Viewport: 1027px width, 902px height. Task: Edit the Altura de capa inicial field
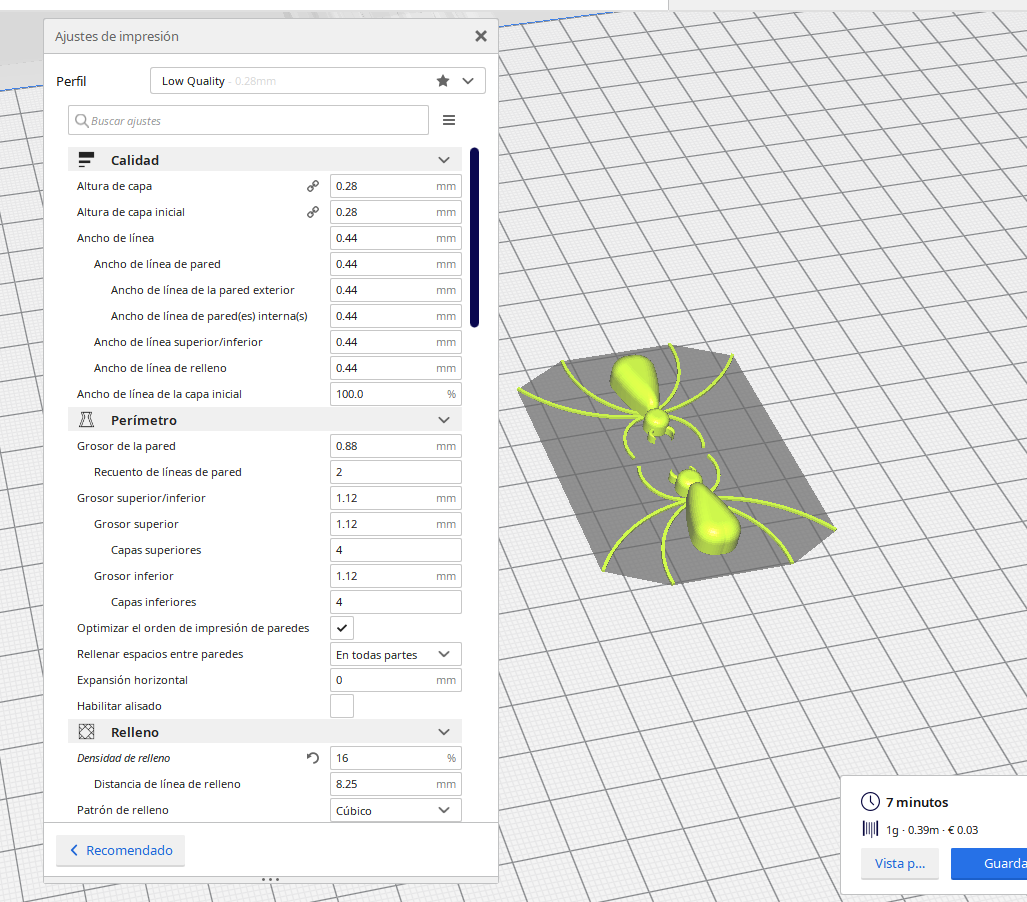tap(396, 212)
